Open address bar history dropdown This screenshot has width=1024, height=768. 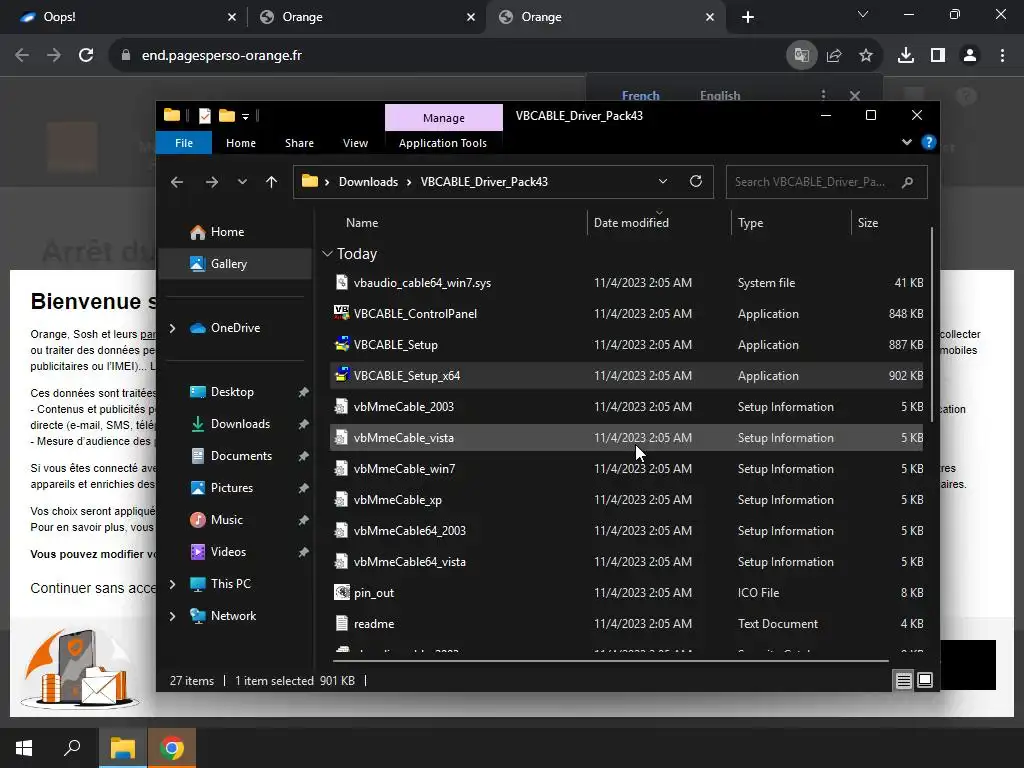coord(663,182)
